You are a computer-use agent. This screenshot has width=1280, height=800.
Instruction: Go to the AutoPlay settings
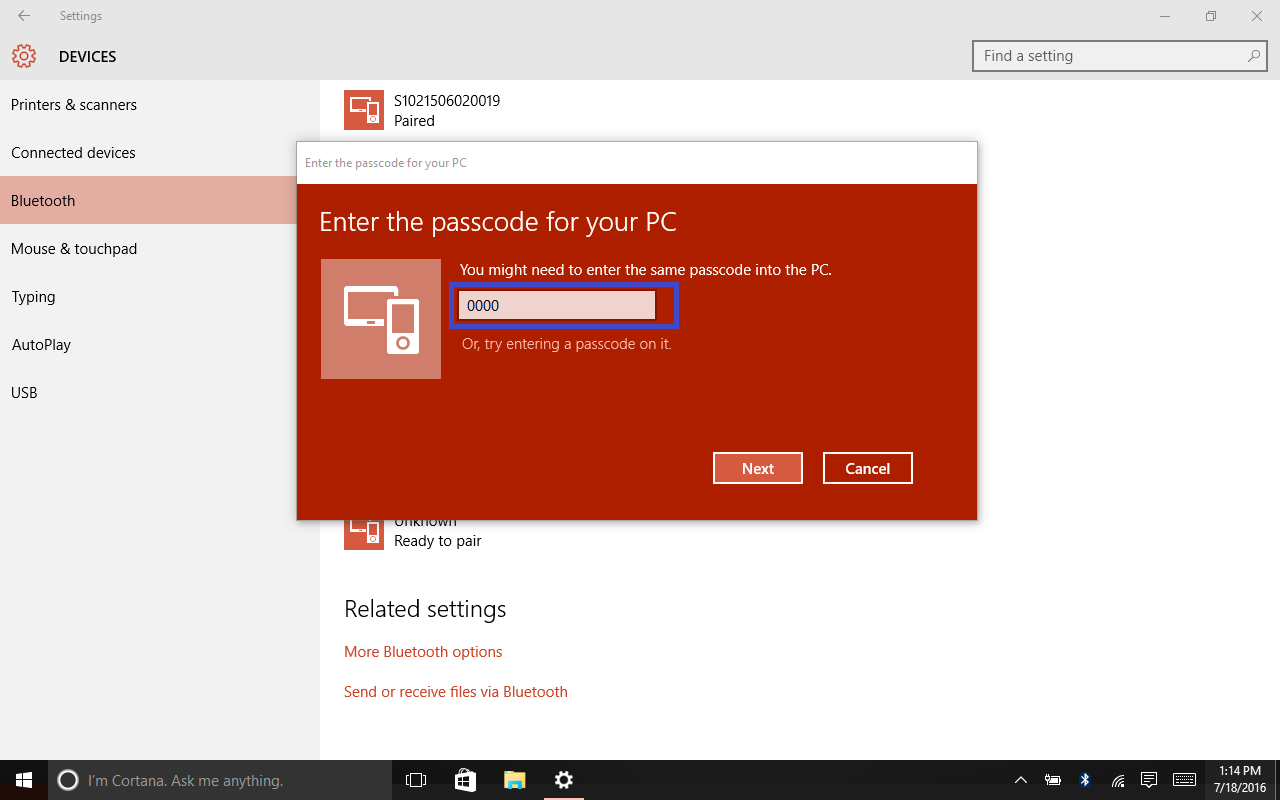click(41, 345)
